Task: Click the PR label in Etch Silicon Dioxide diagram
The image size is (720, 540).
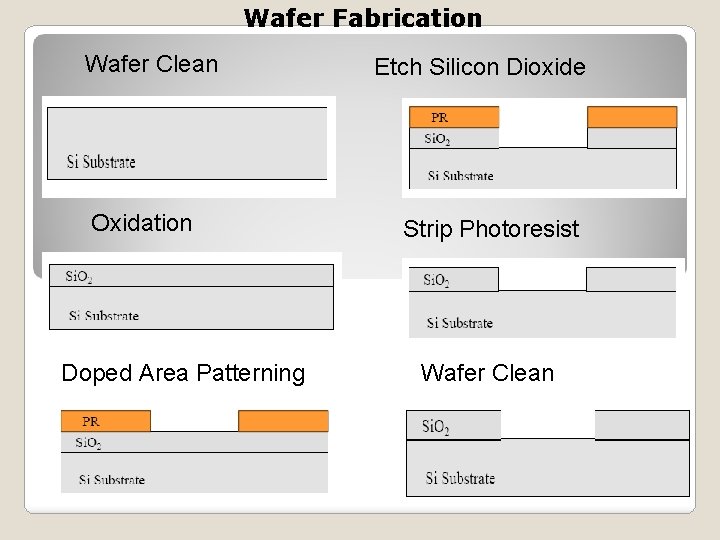Action: tap(439, 118)
